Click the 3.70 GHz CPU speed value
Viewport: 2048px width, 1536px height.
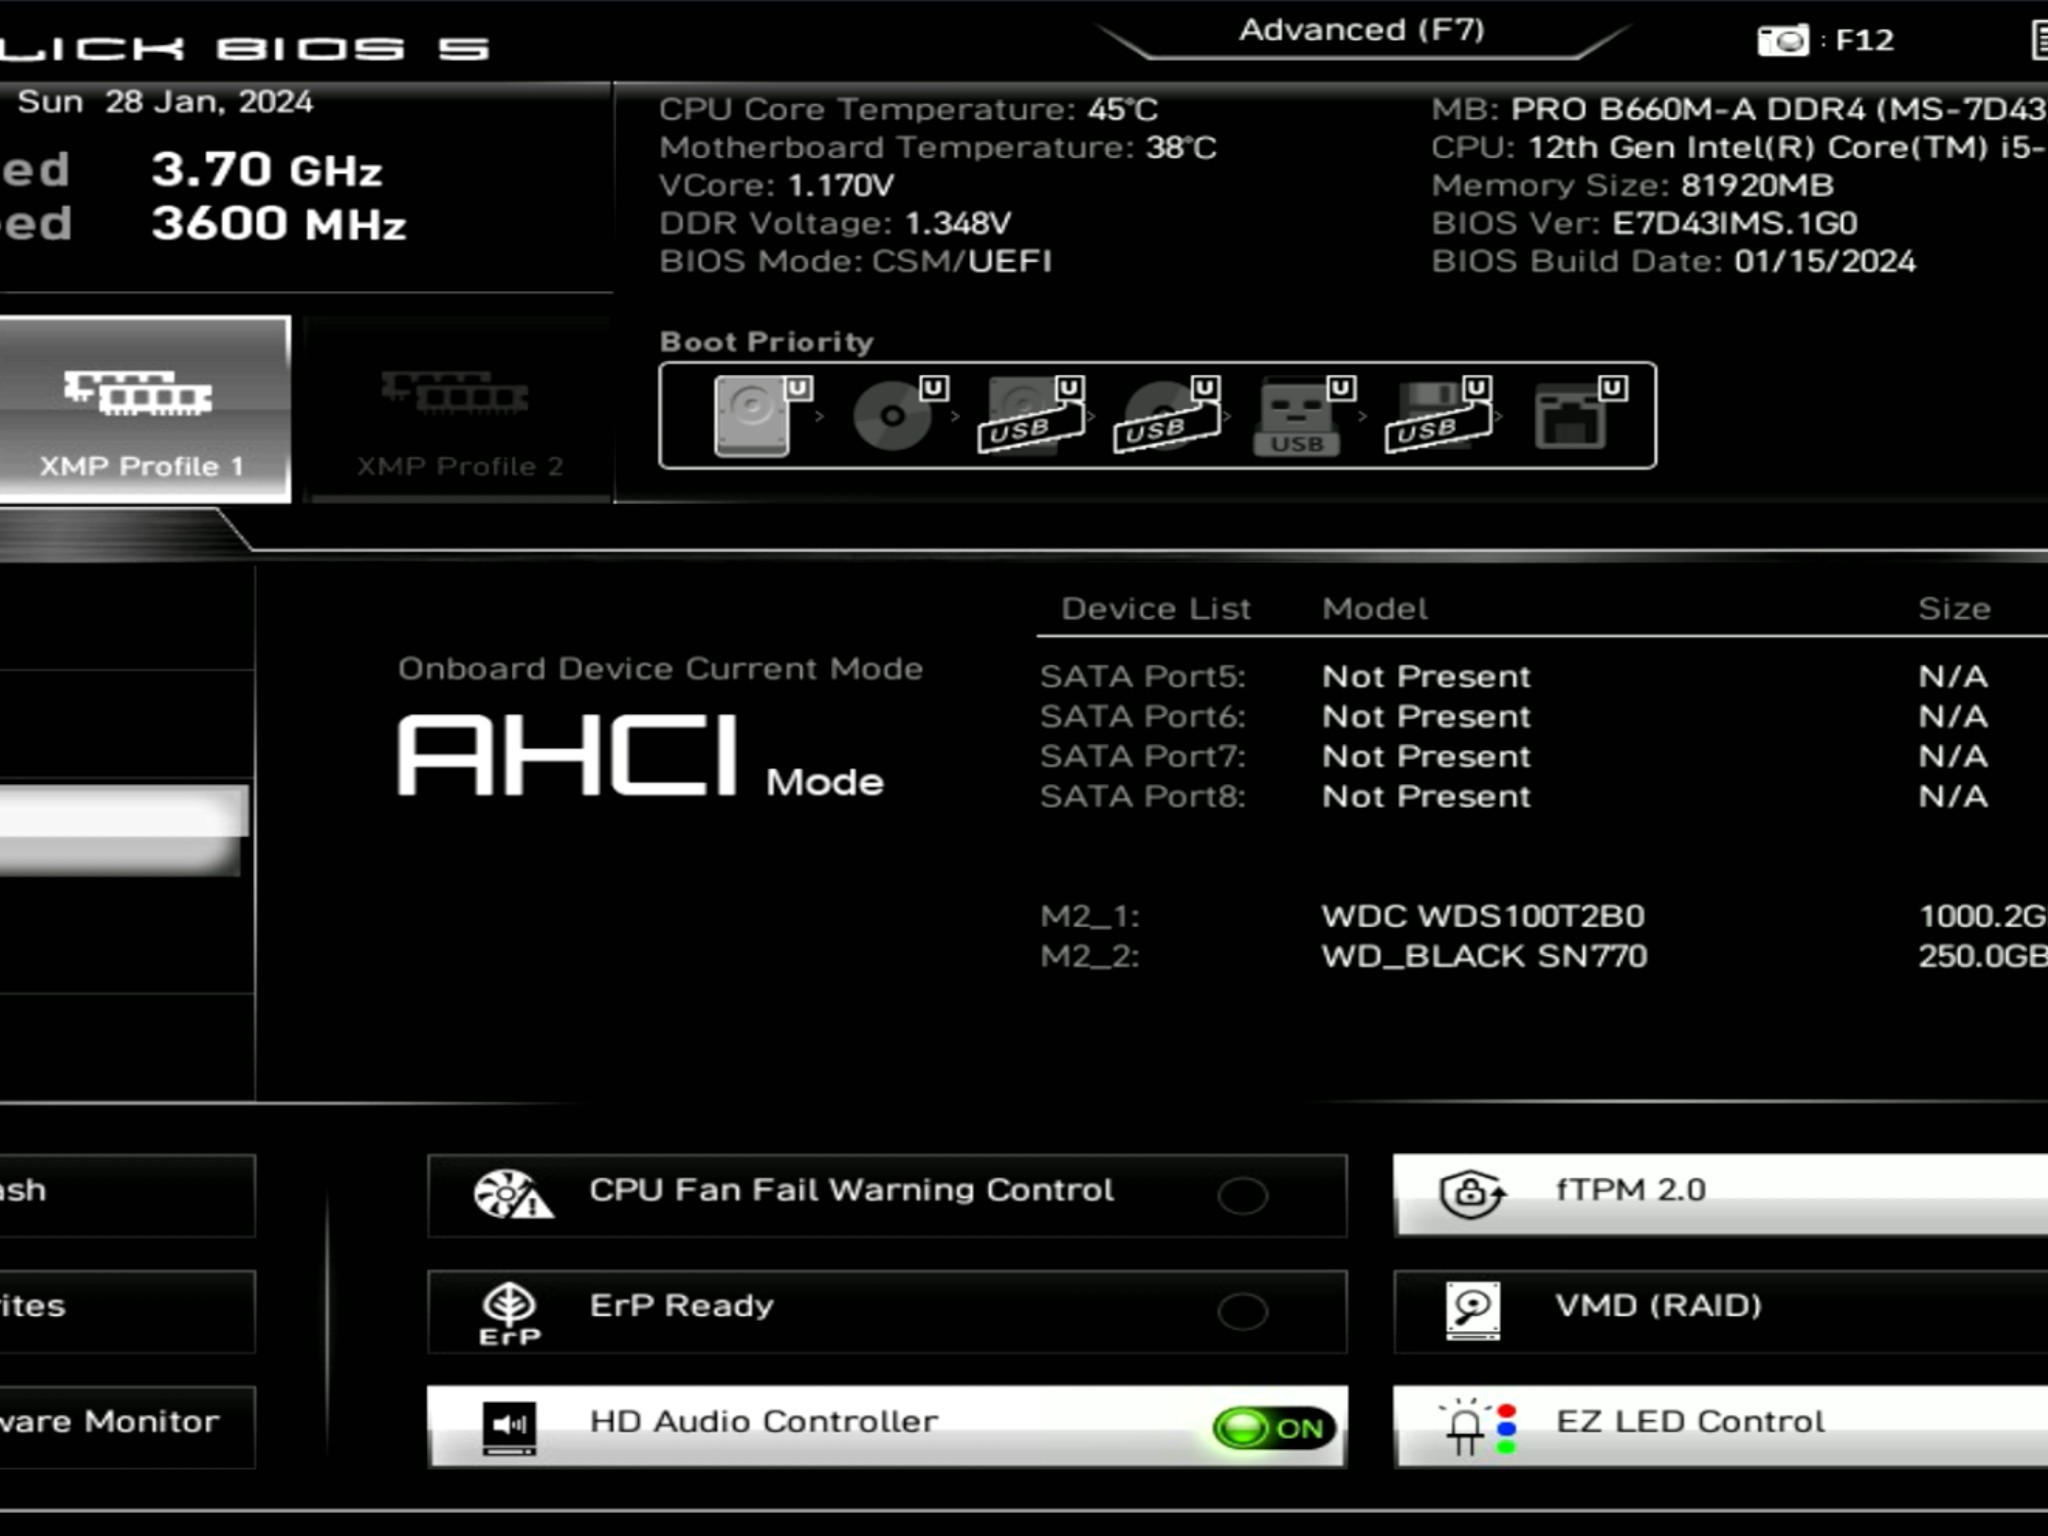coord(267,170)
